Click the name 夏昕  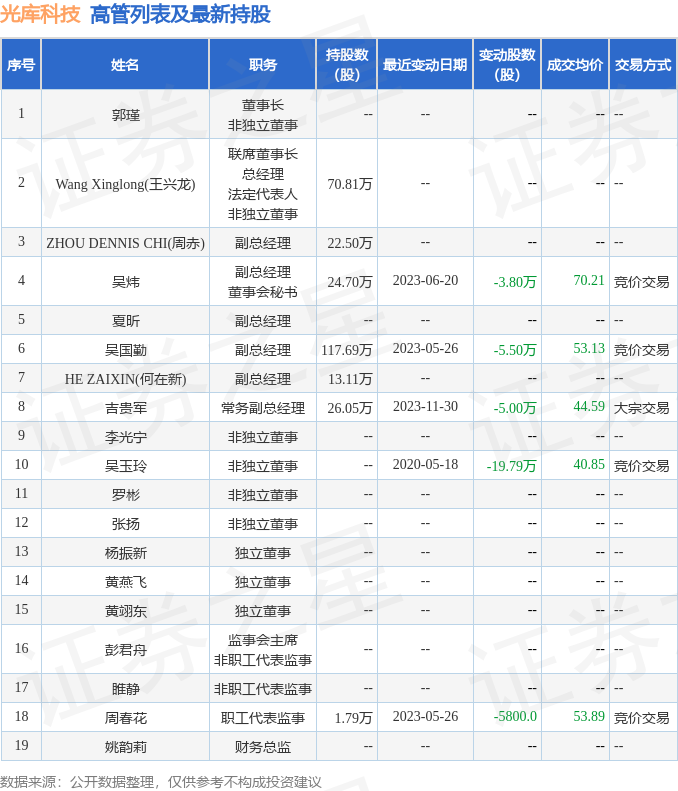pyautogui.click(x=126, y=320)
